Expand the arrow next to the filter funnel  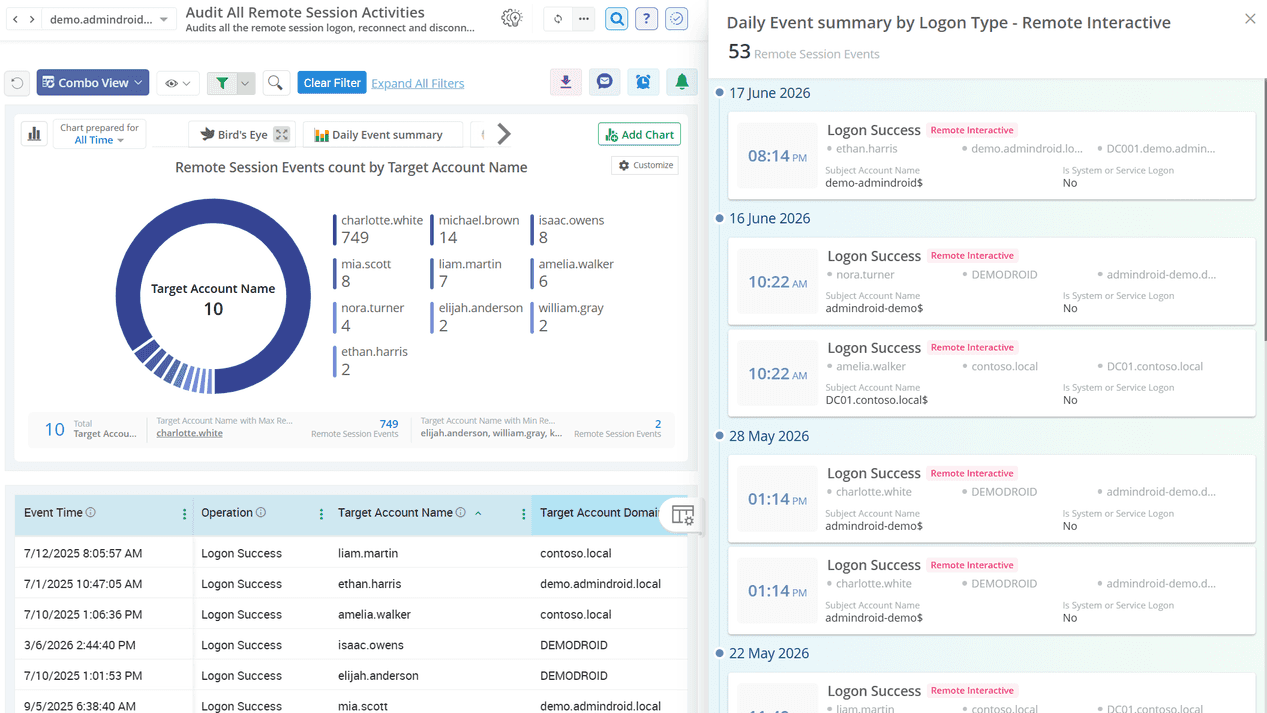245,83
